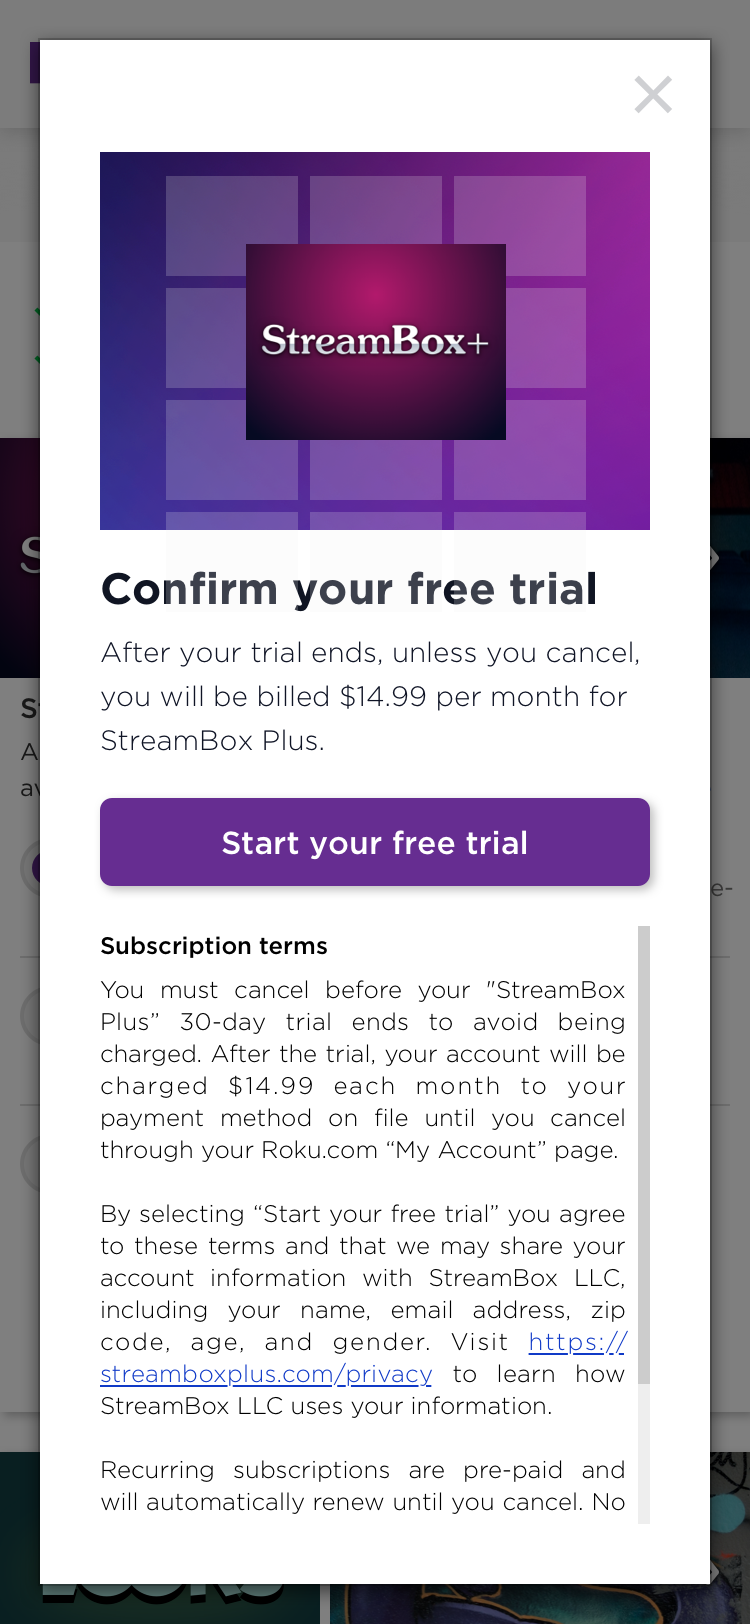The height and width of the screenshot is (1624, 750).
Task: Open the streamboxplus.com/privacy link
Action: pyautogui.click(x=264, y=1374)
